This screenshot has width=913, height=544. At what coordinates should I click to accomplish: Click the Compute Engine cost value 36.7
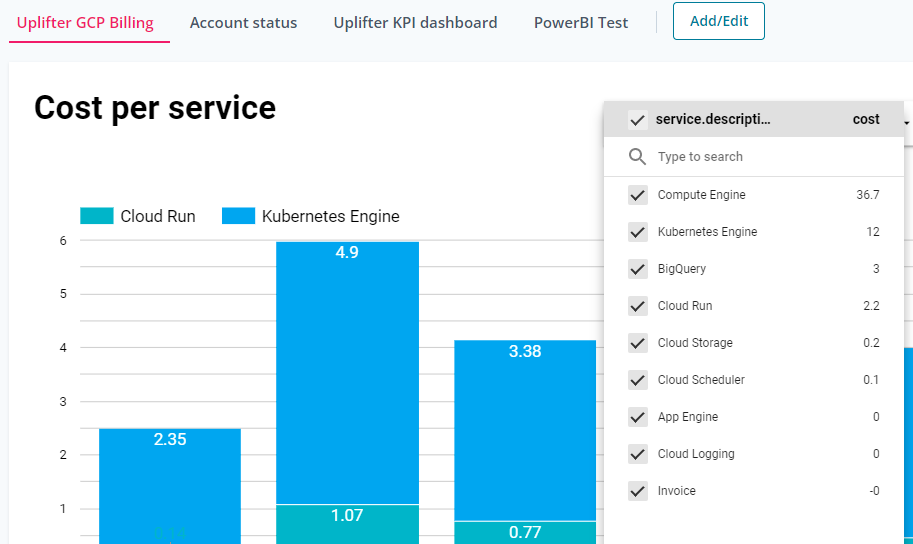pos(868,195)
